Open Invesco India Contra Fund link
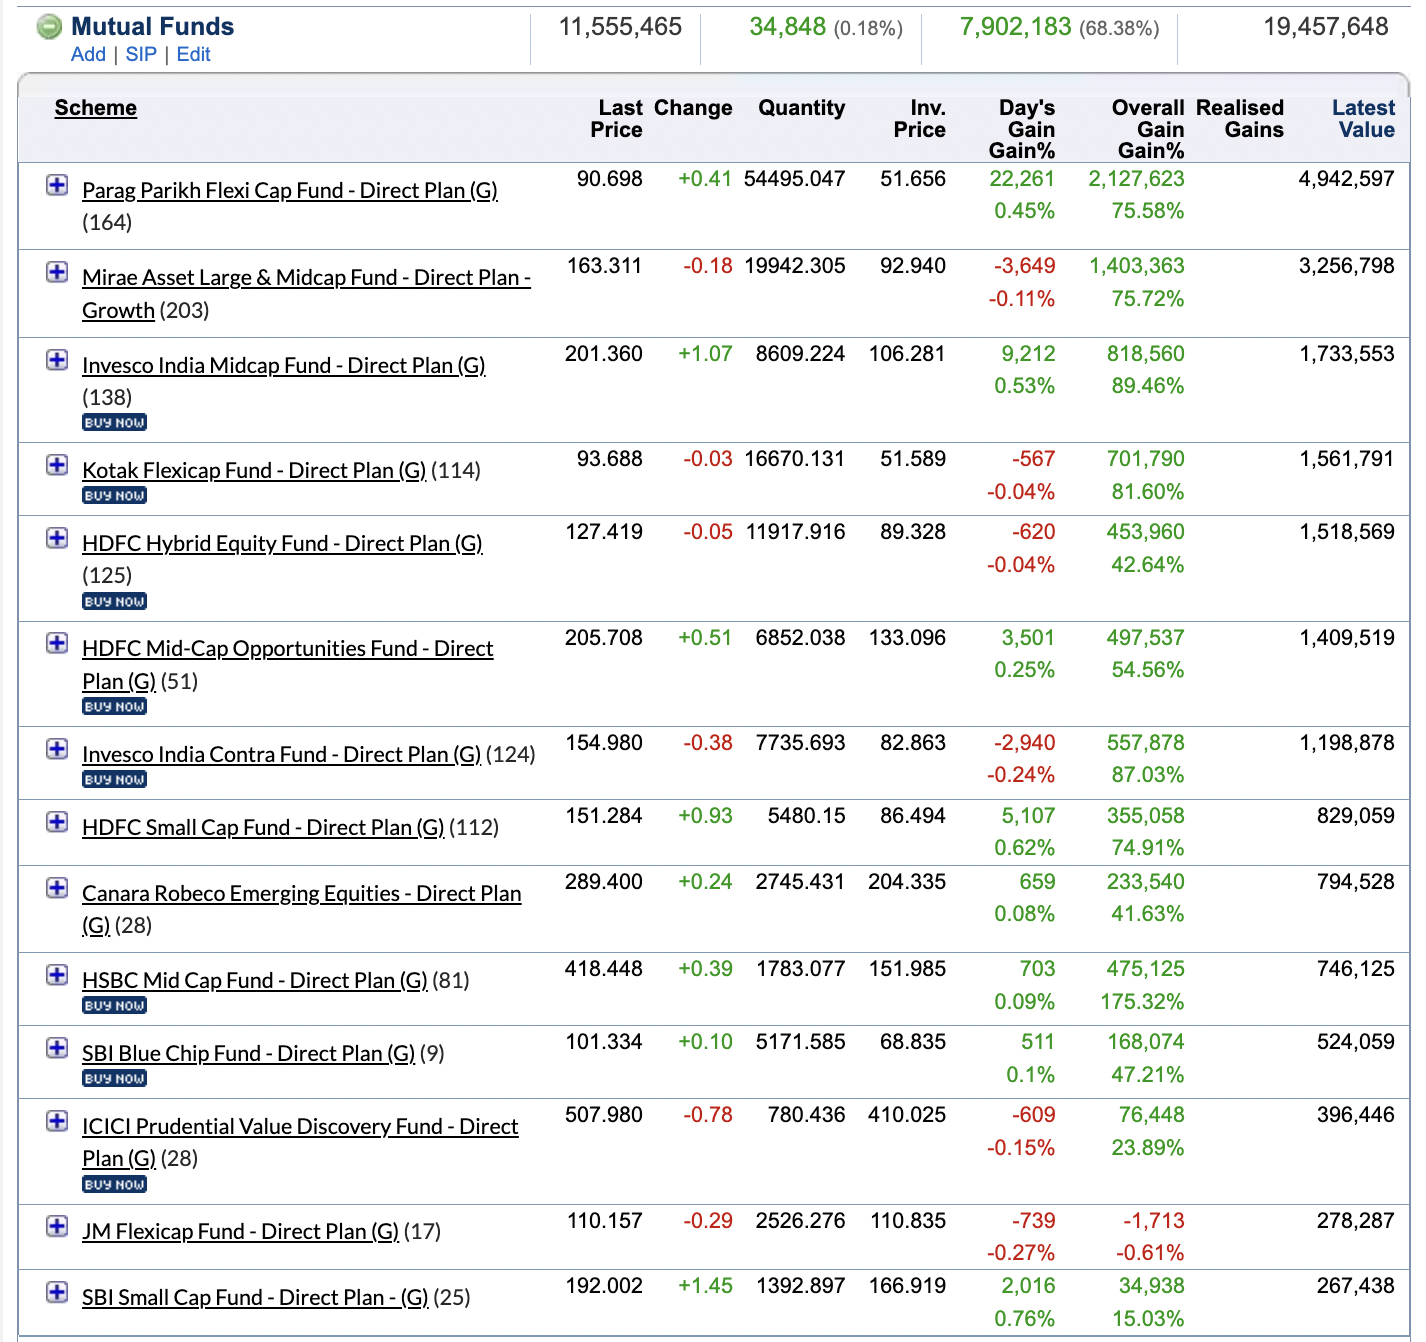This screenshot has width=1426, height=1342. click(282, 754)
